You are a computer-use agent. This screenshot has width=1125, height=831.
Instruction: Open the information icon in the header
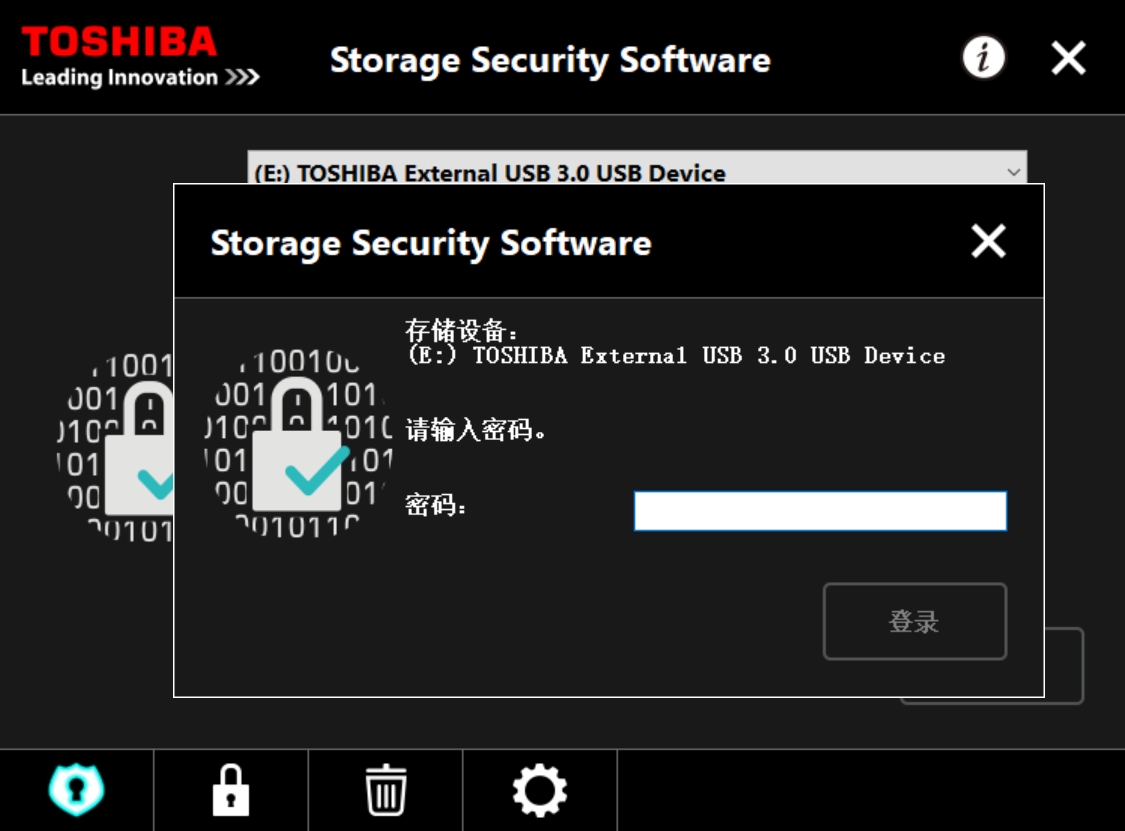(984, 57)
